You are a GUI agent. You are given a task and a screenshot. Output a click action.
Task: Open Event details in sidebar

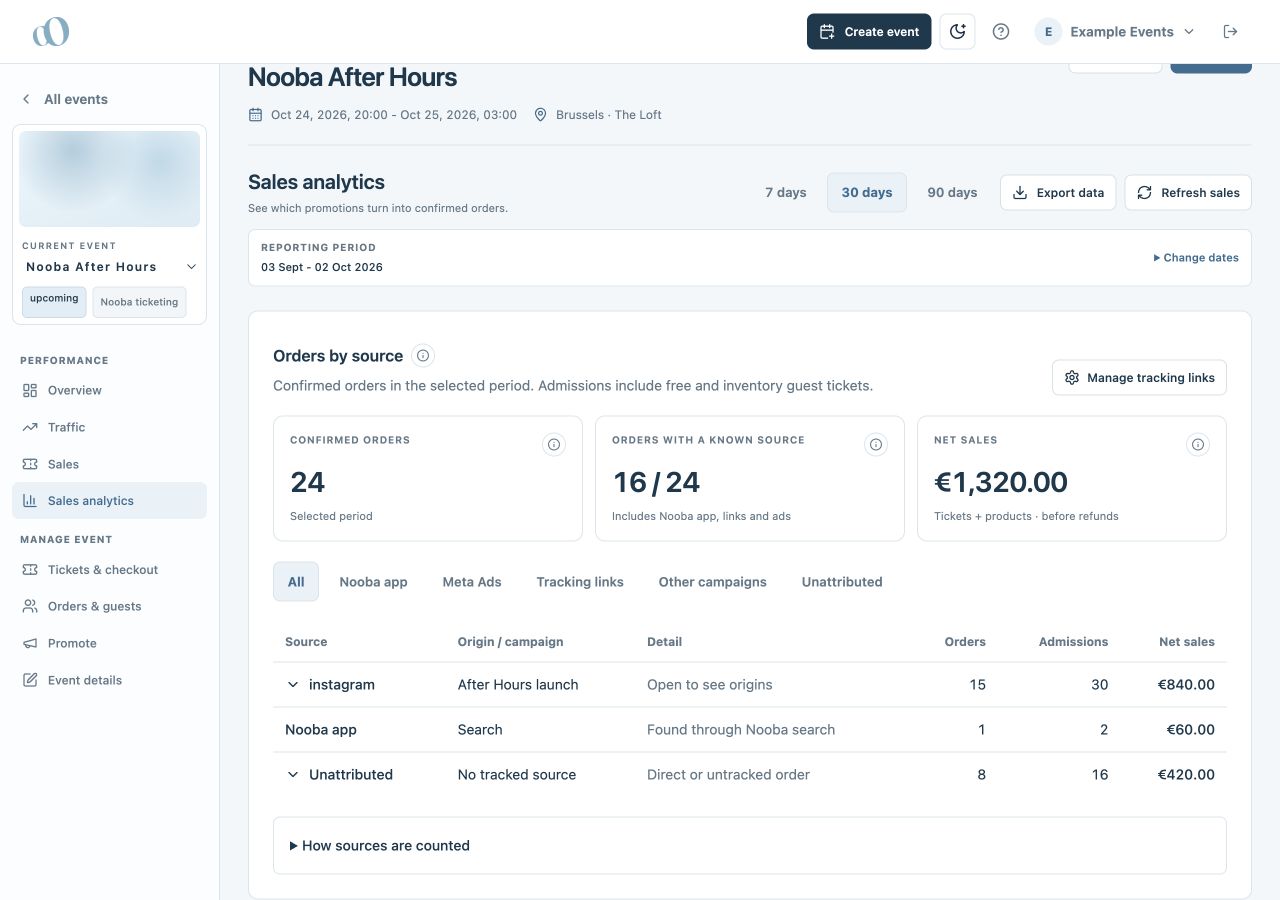(x=109, y=680)
